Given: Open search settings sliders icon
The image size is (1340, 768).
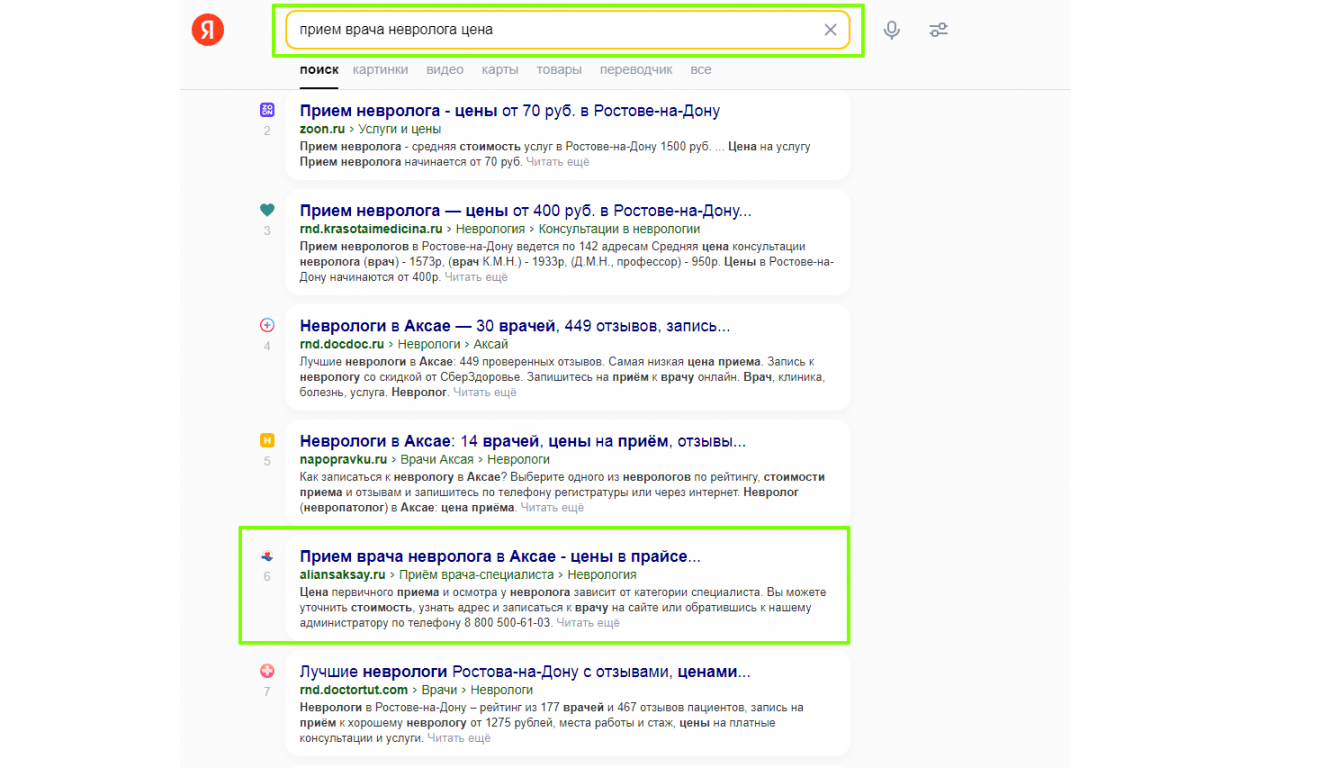Looking at the screenshot, I should (938, 30).
